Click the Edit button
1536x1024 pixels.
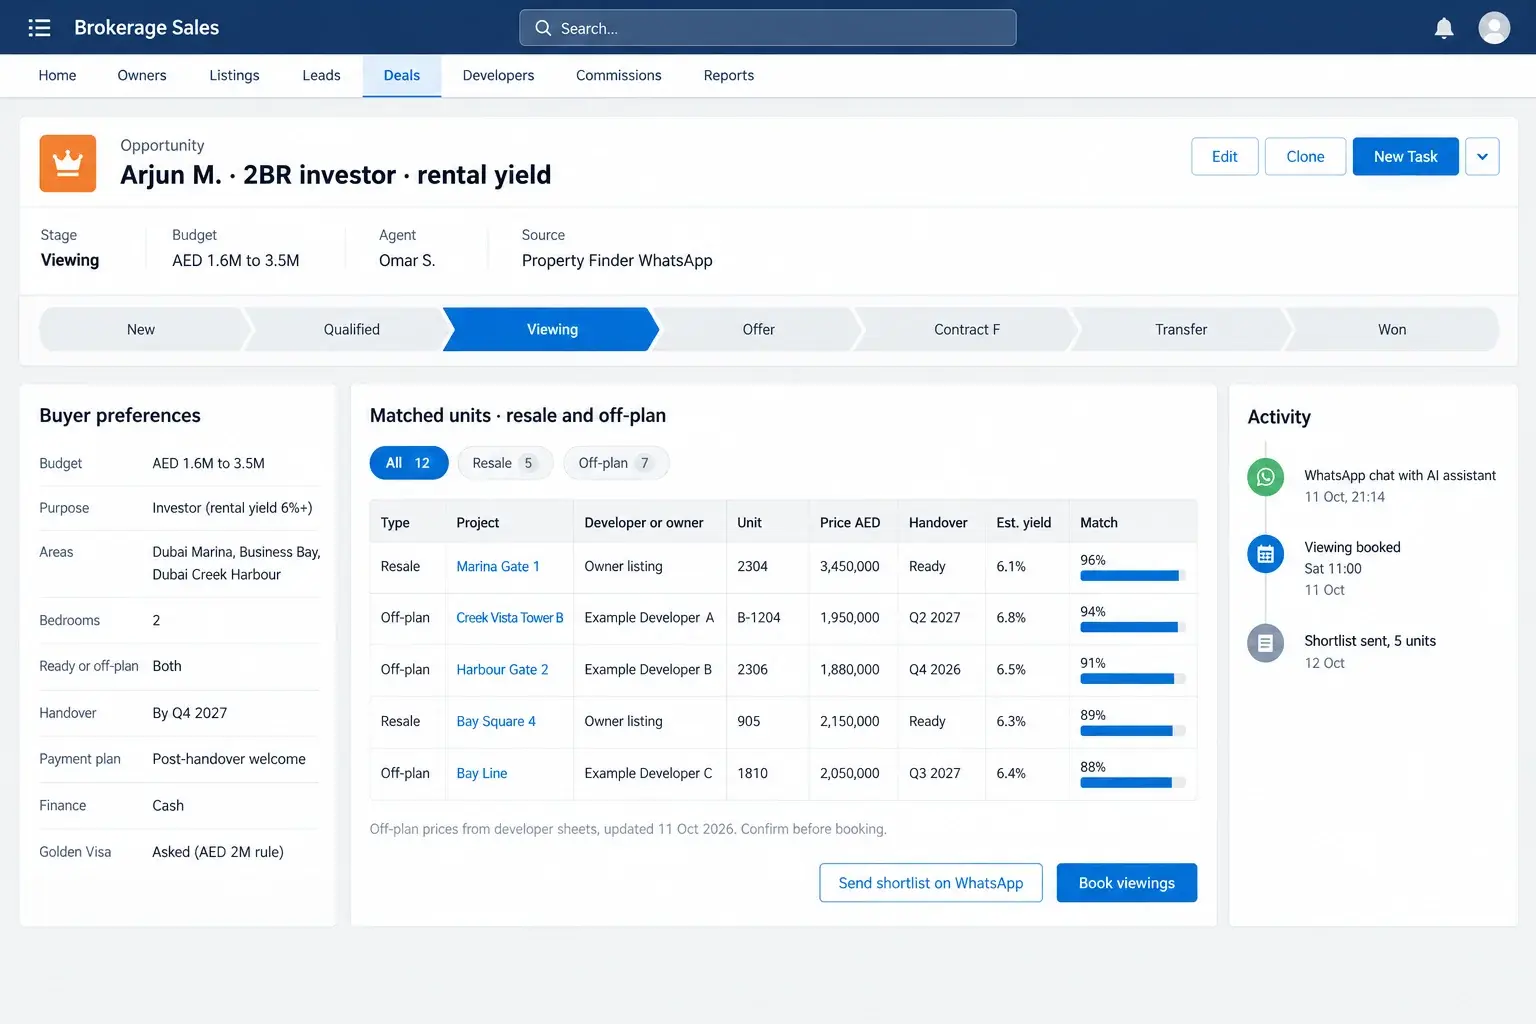(1225, 157)
